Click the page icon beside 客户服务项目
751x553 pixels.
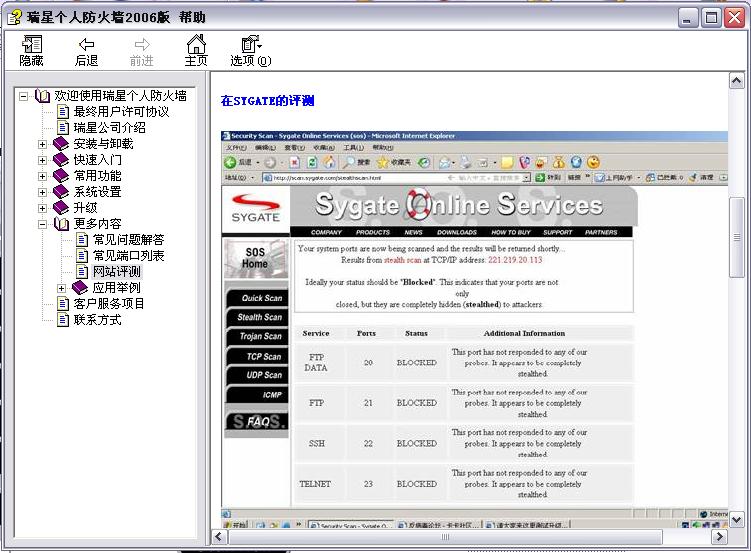click(63, 304)
